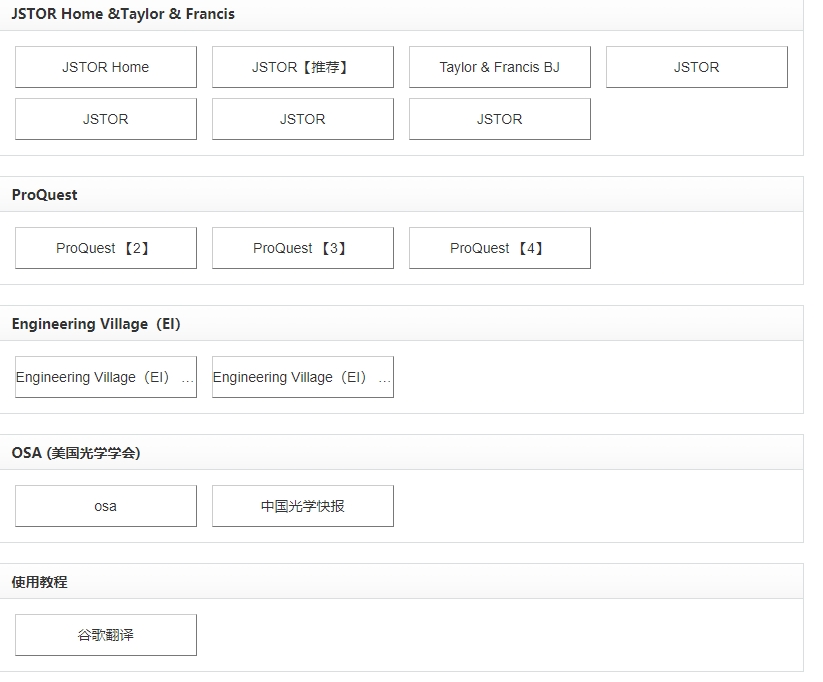Screen dimensions: 823x682
Task: Click the 使用教程 section heading
Action: [x=39, y=582]
